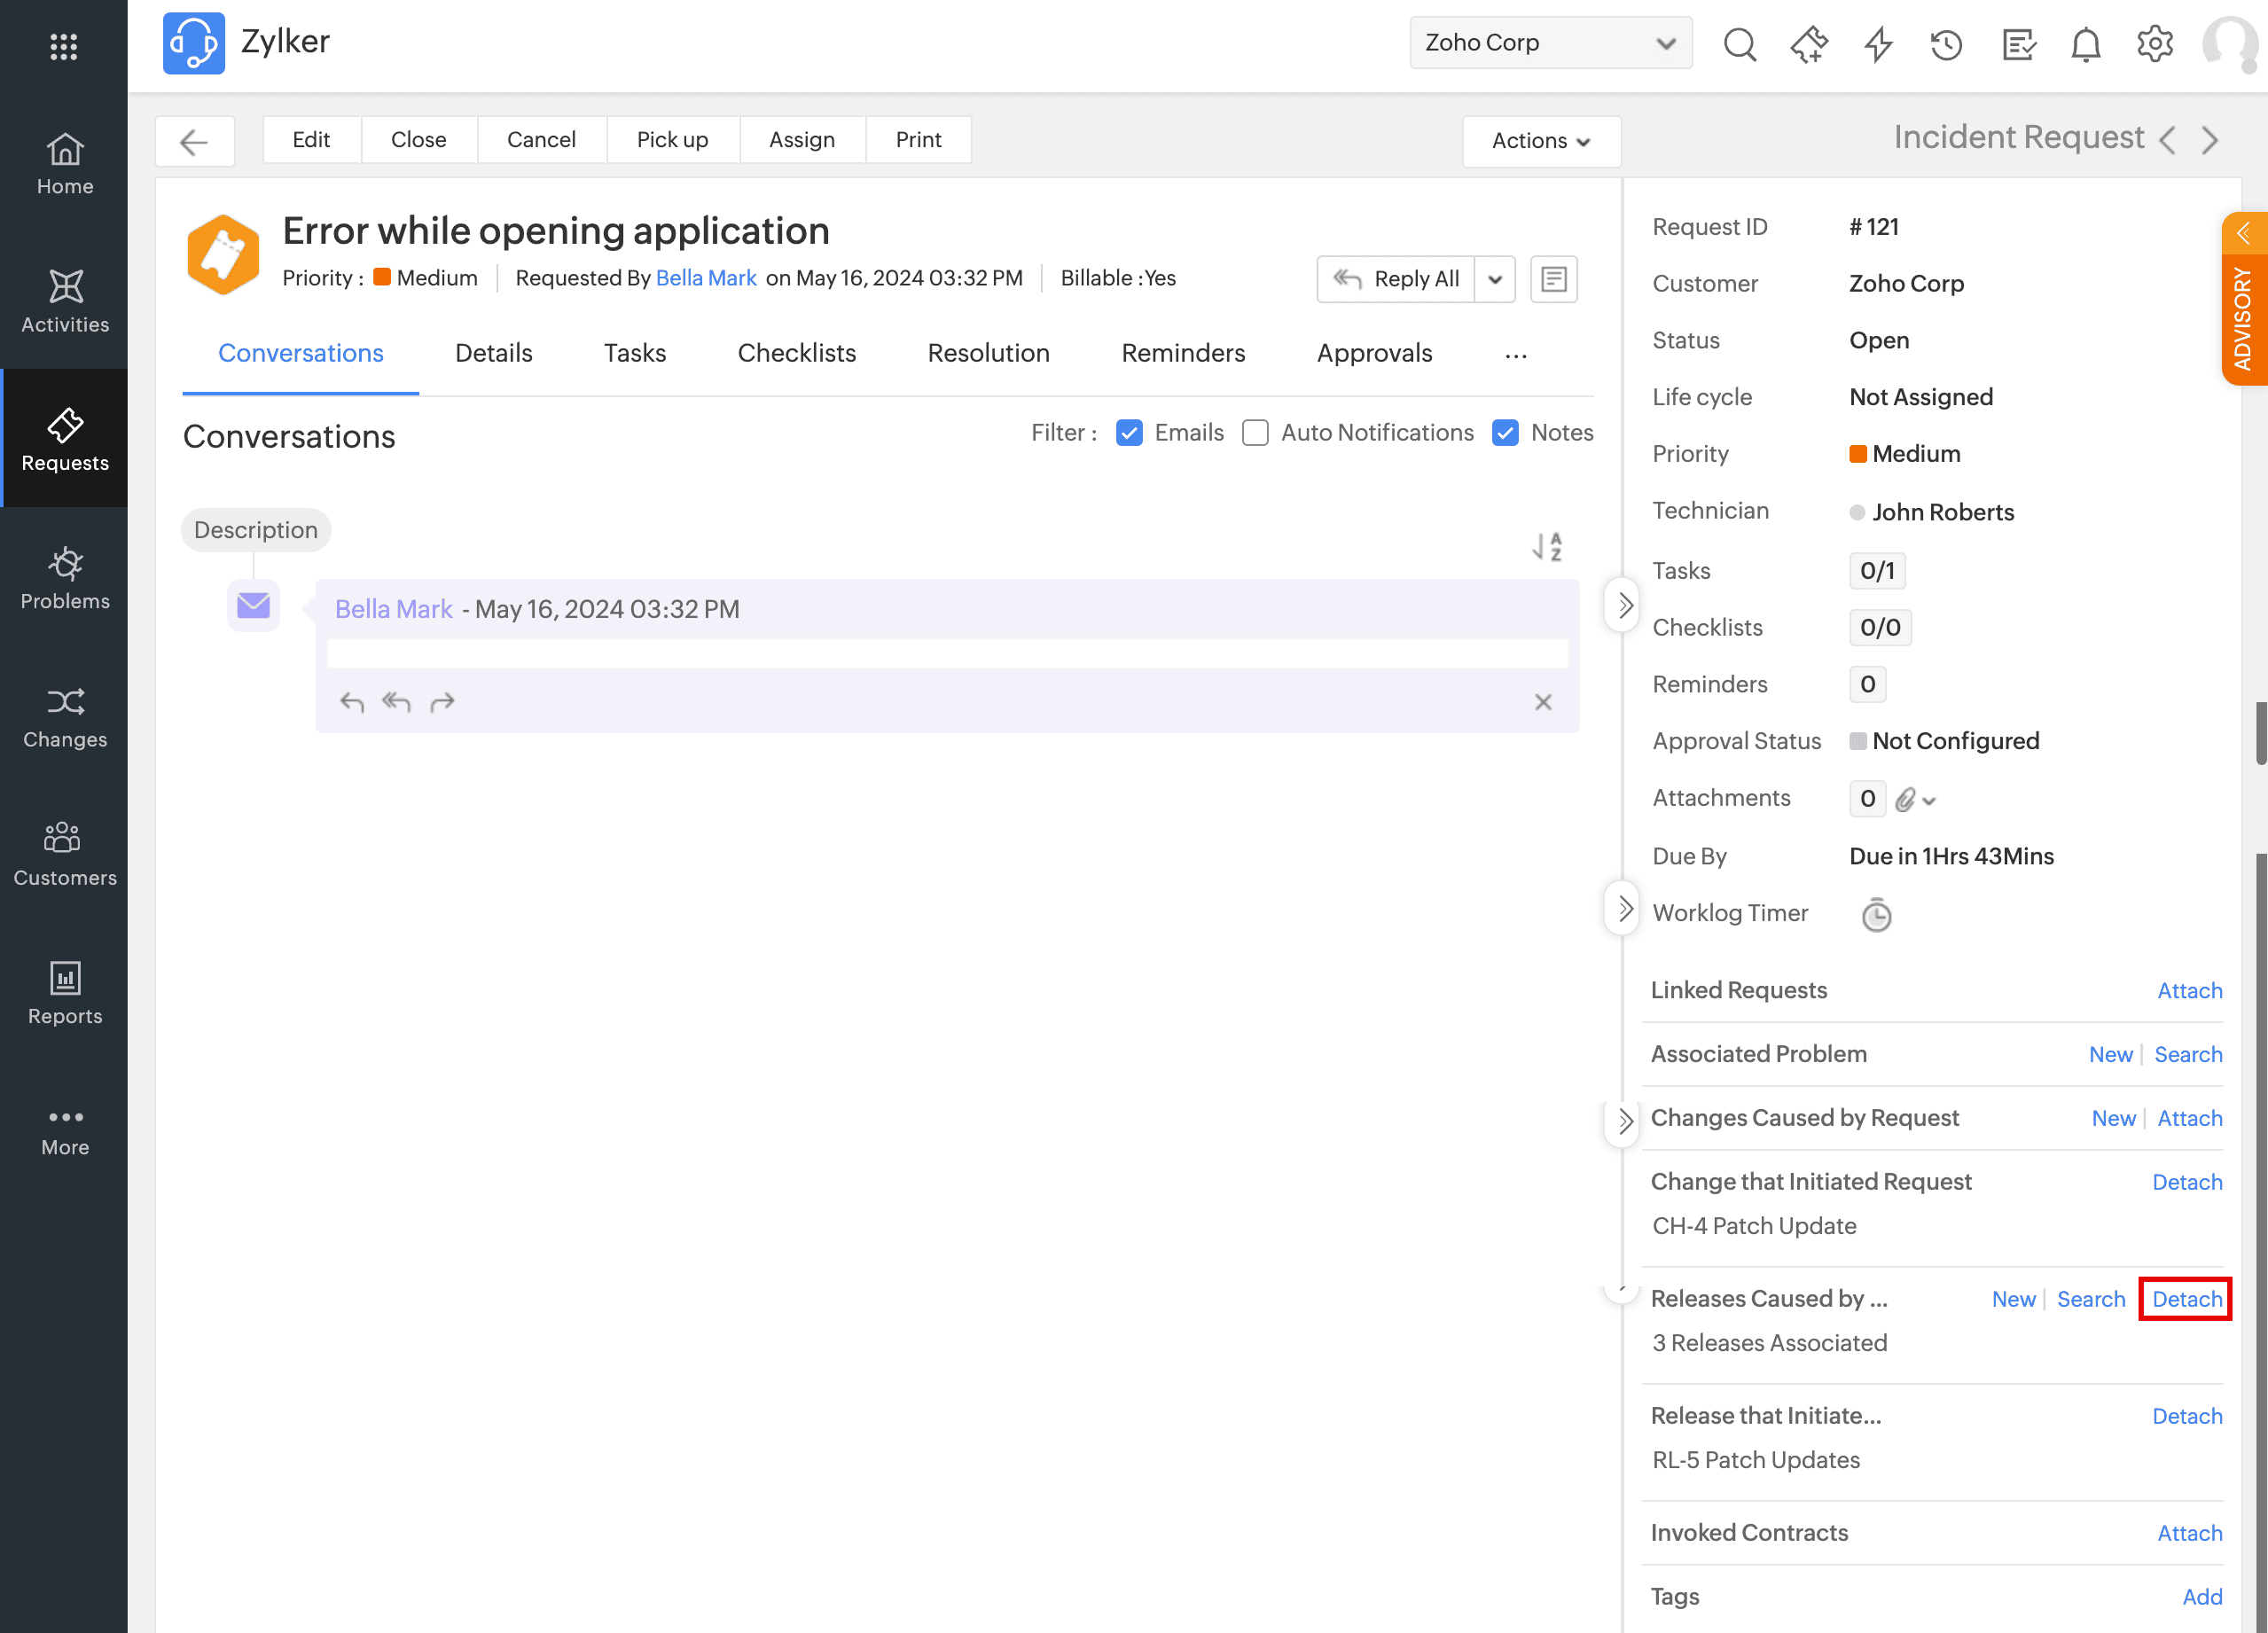Start the Worklog Timer clock icon
Image resolution: width=2268 pixels, height=1633 pixels.
tap(1875, 915)
